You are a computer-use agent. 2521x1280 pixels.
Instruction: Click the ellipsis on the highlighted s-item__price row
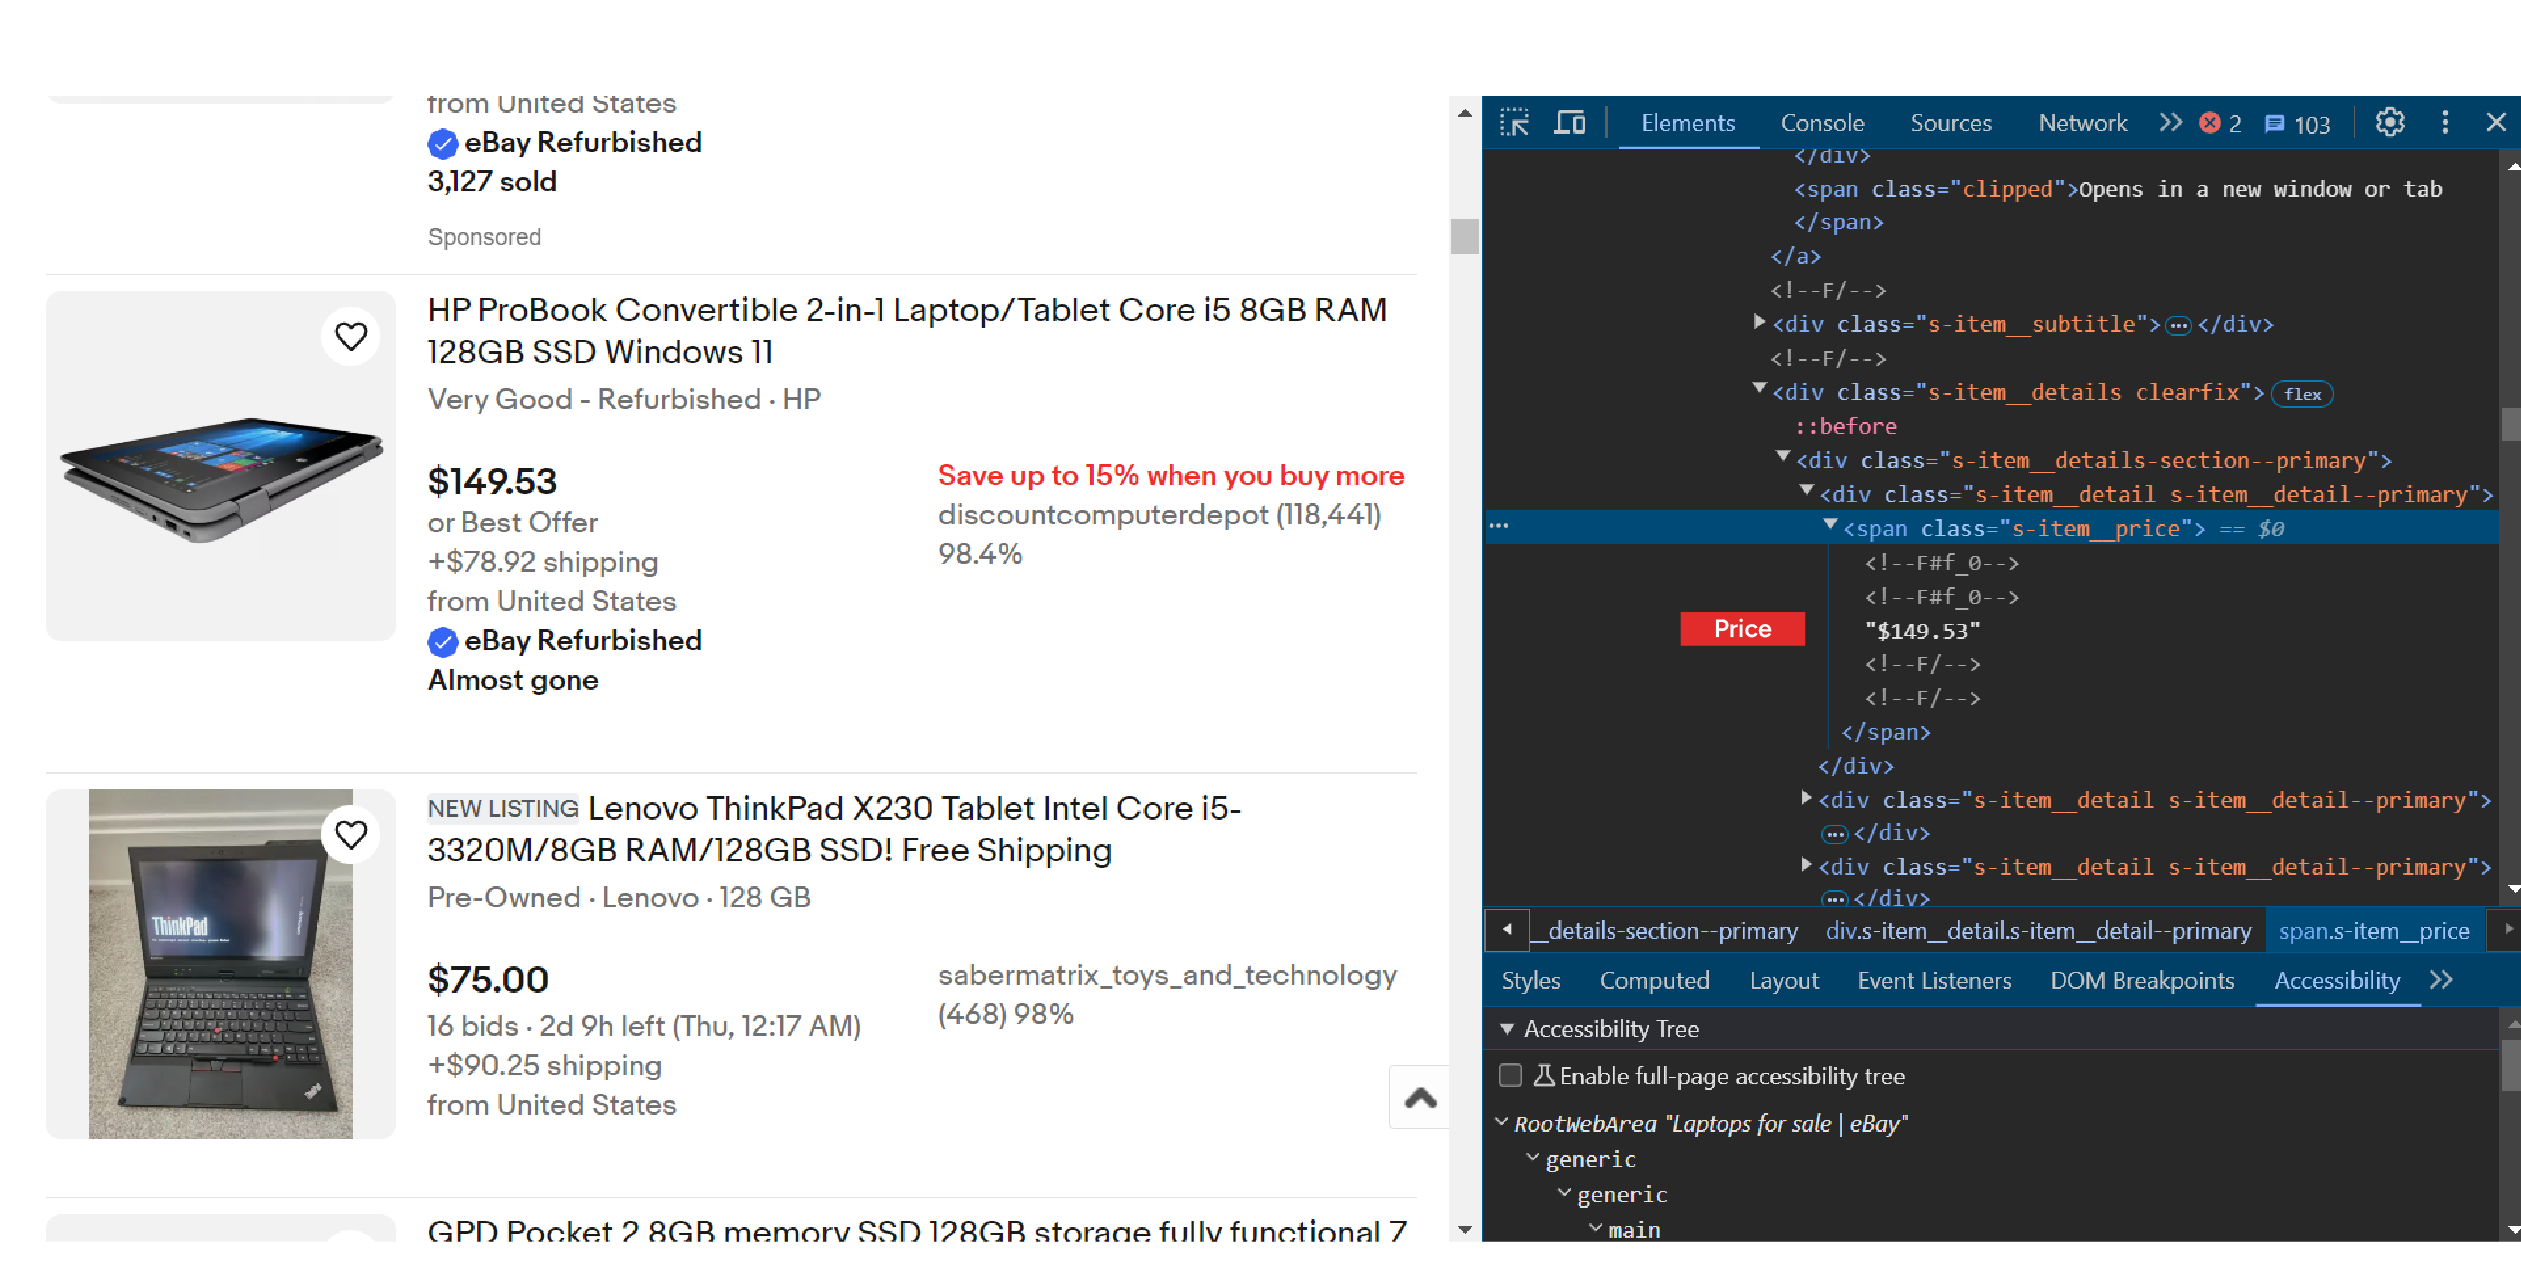[1499, 526]
